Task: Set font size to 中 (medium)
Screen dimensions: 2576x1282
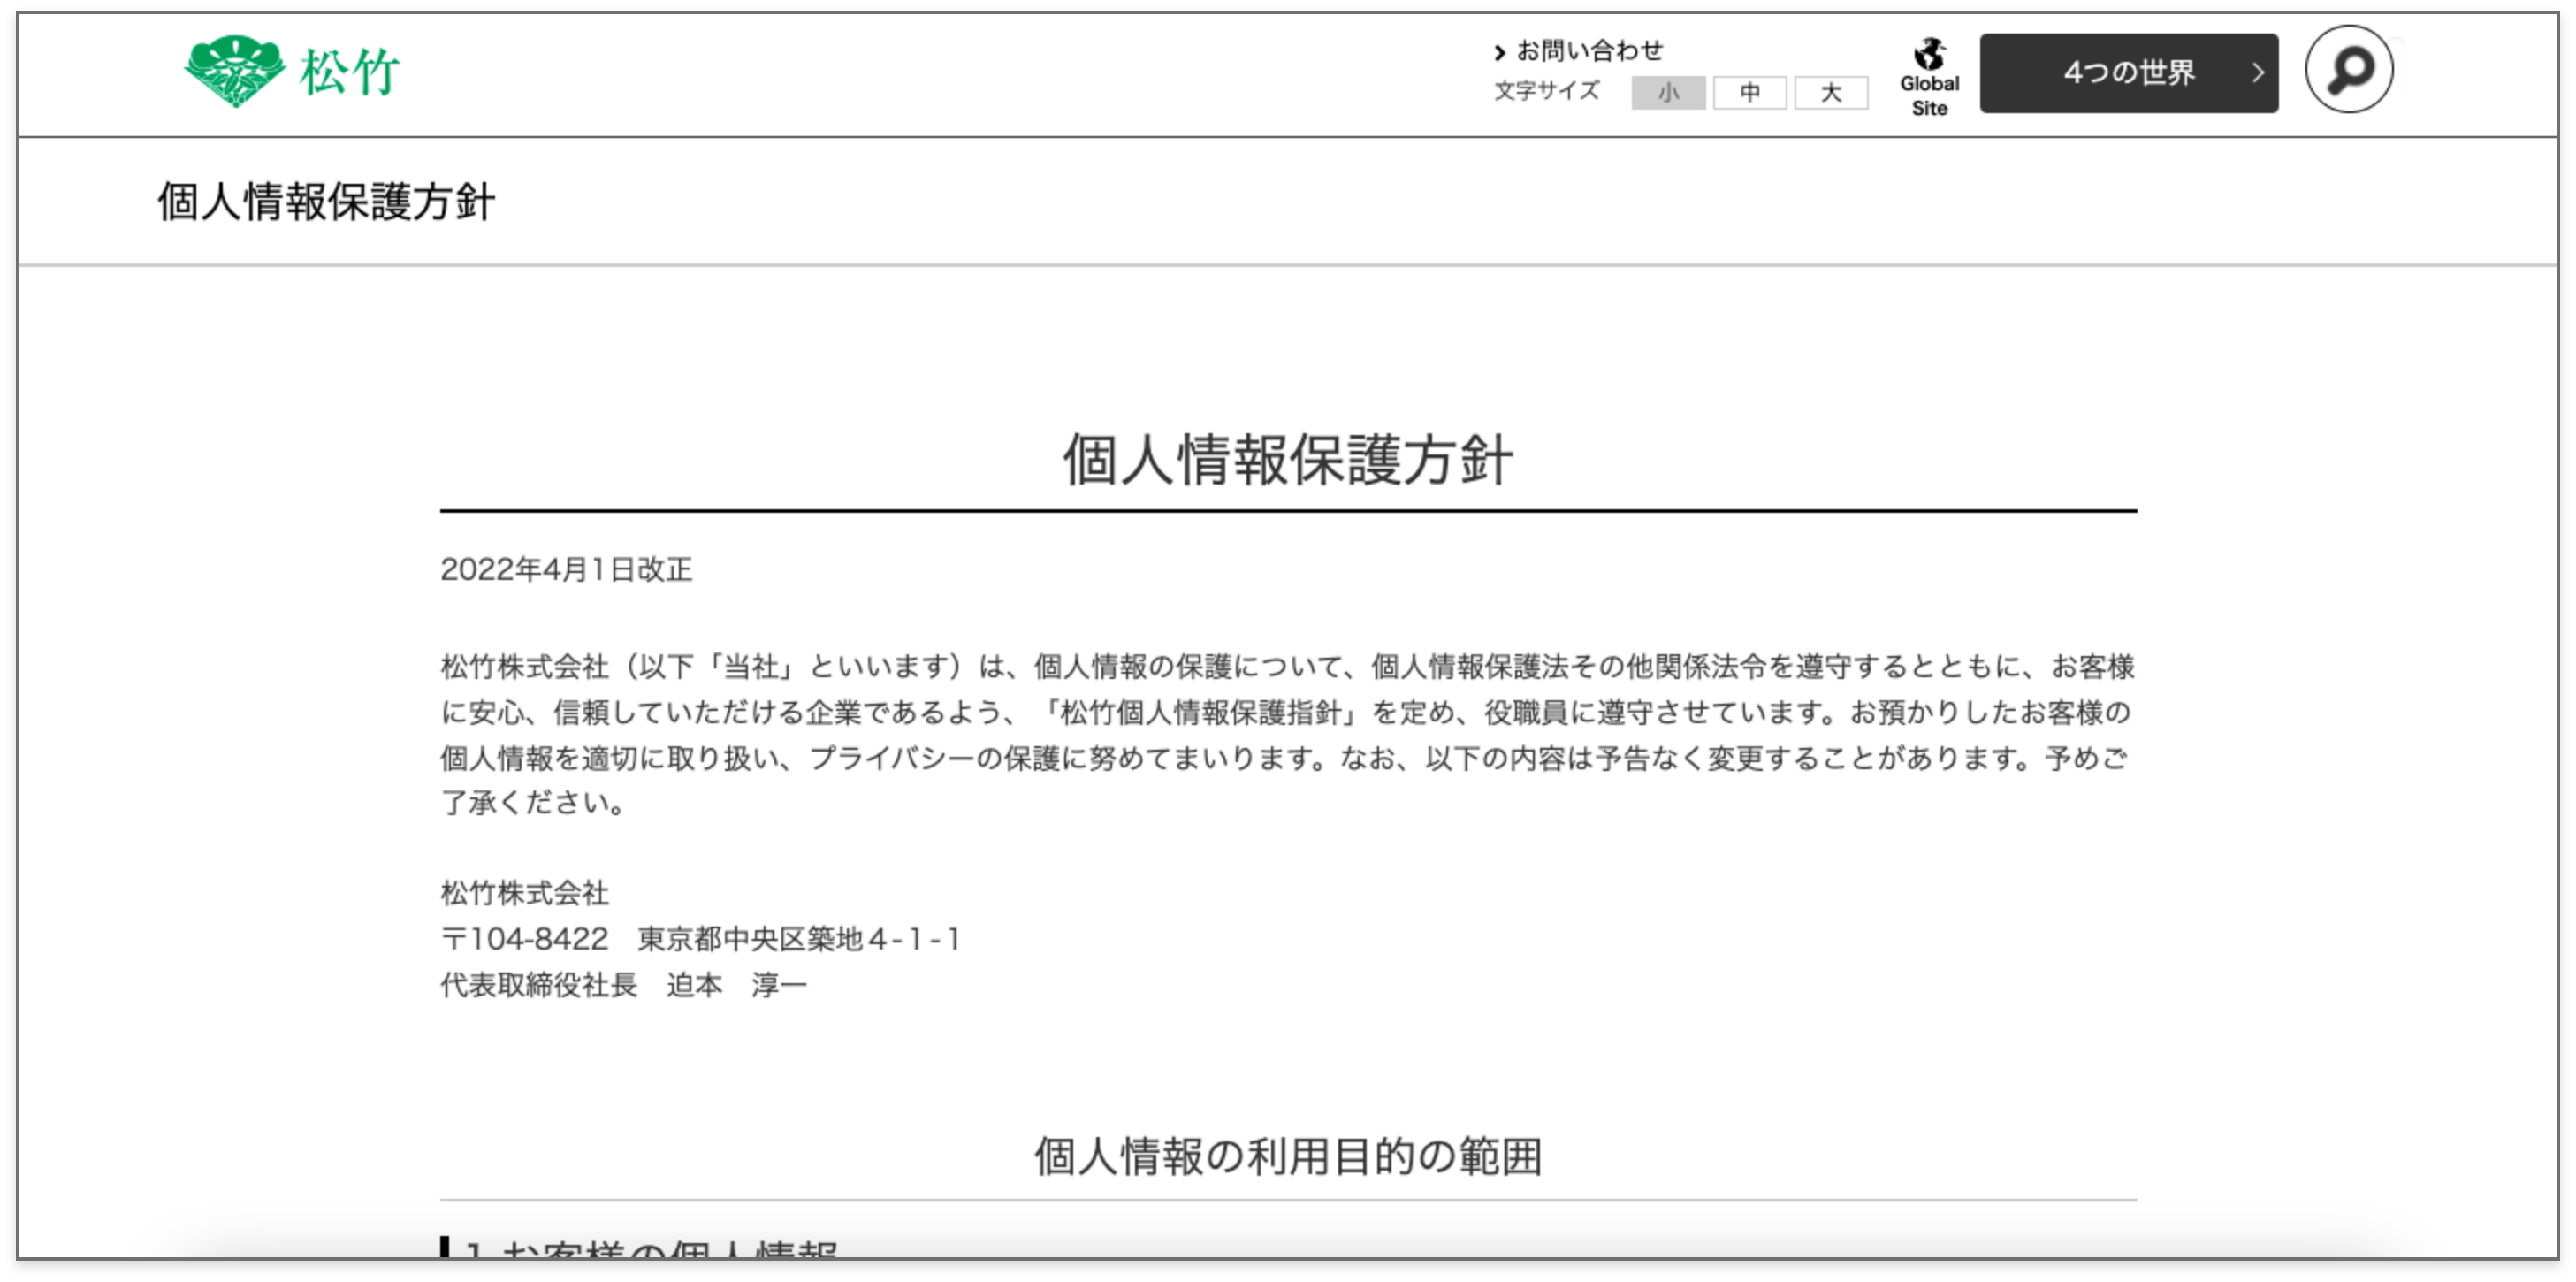Action: click(1749, 93)
